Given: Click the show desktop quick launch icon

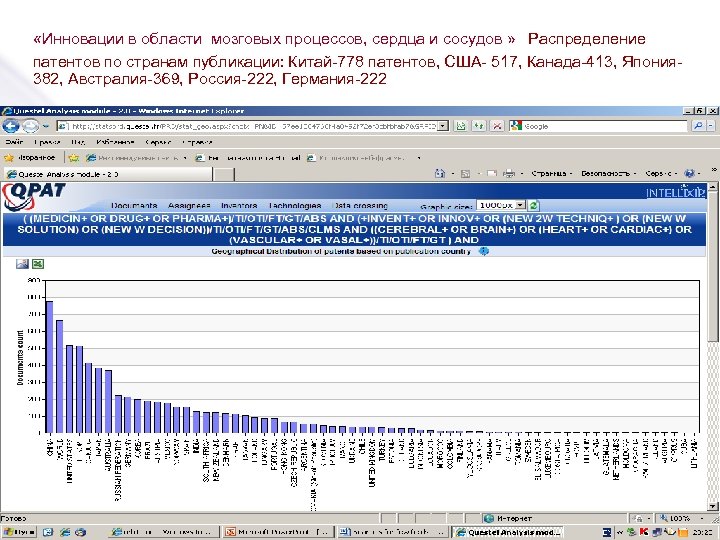Looking at the screenshot, I should tap(48, 532).
